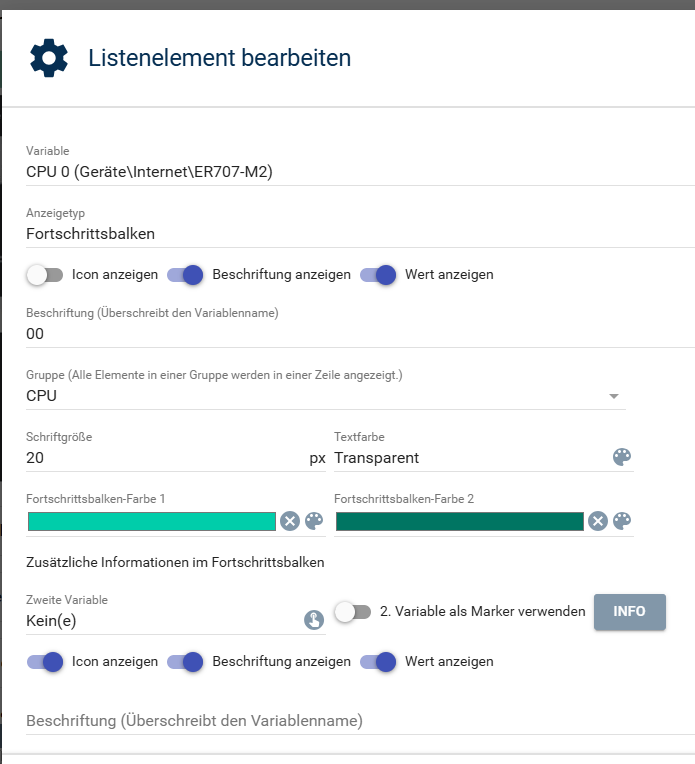Screen dimensions: 695x764
Task: Clear Fortschrittsbalken-Farbe 1 with the X icon
Action: tap(290, 521)
